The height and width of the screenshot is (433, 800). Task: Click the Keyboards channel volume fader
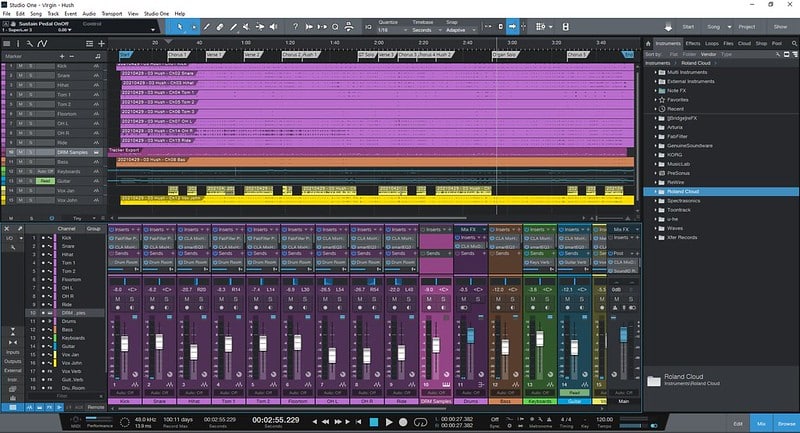click(x=540, y=339)
